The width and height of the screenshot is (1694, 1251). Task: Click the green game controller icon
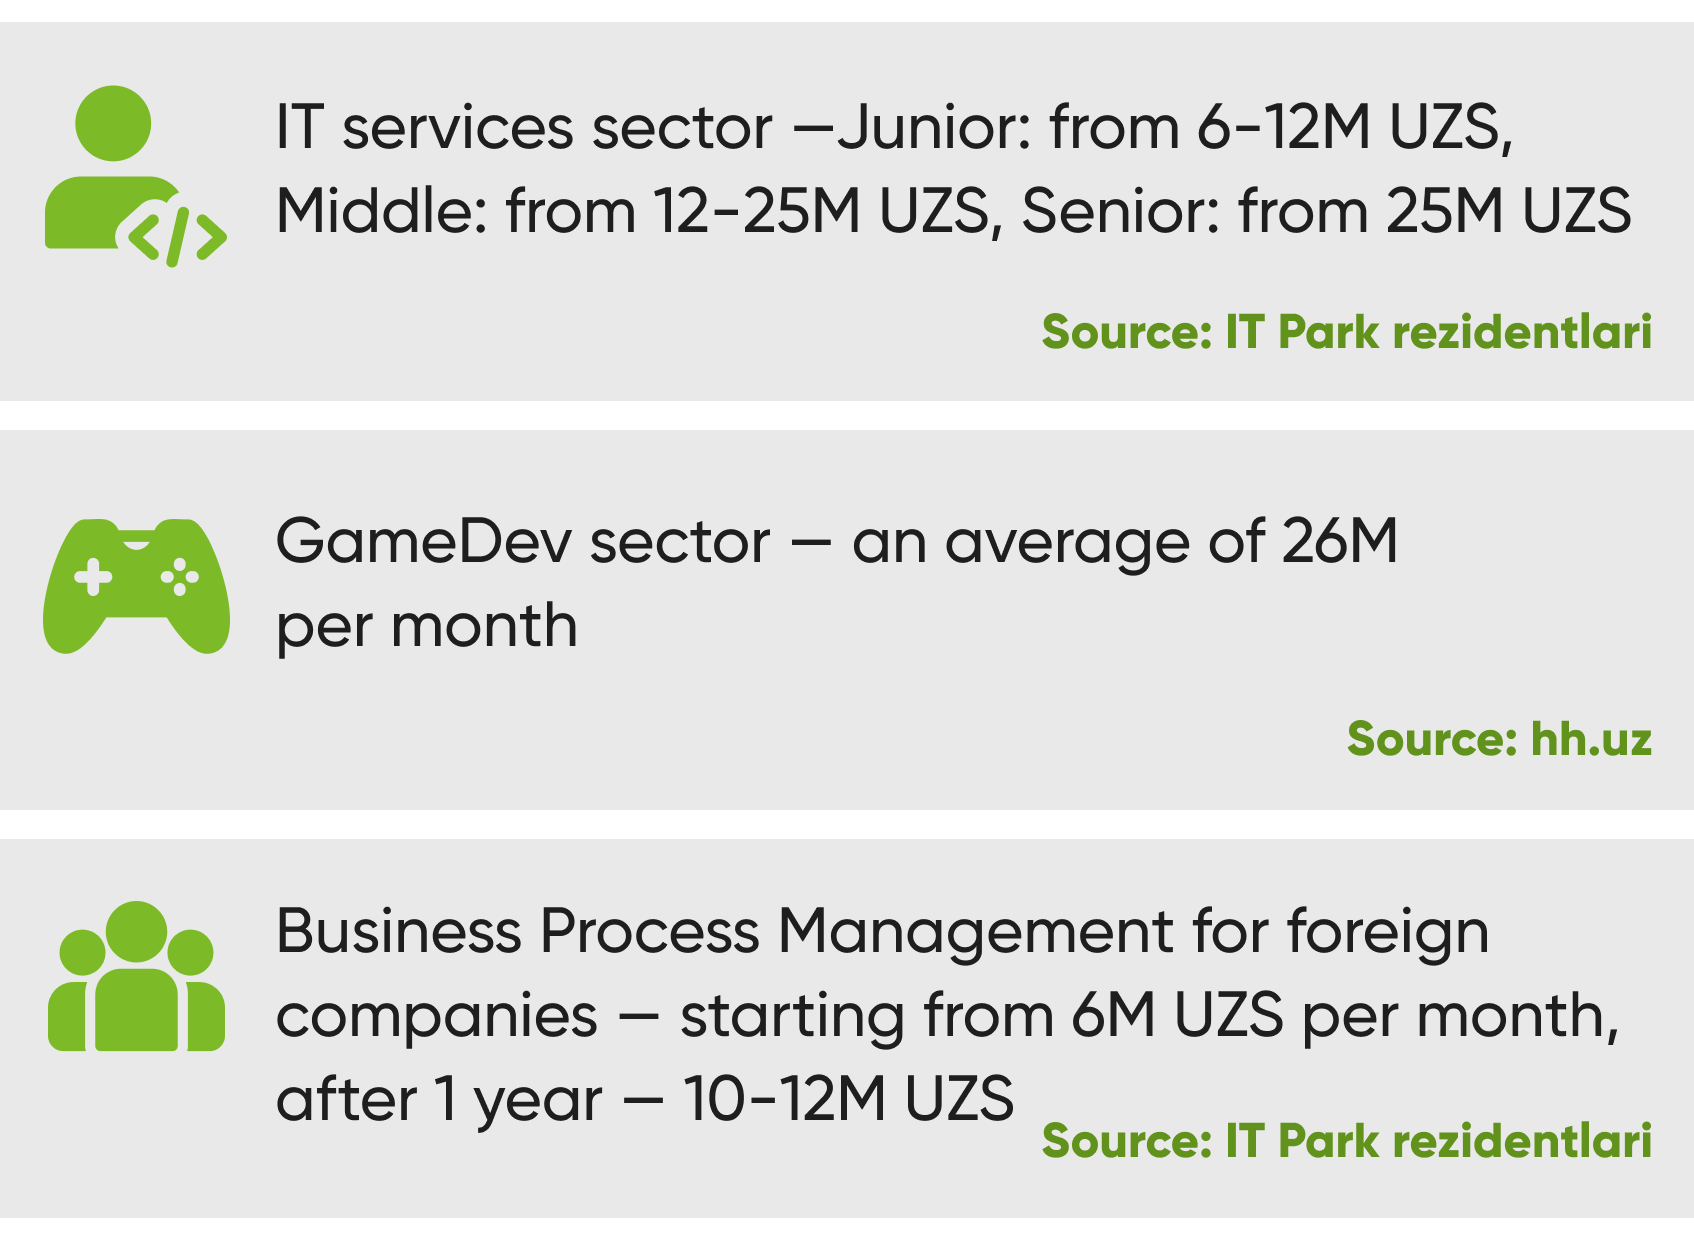click(x=136, y=586)
